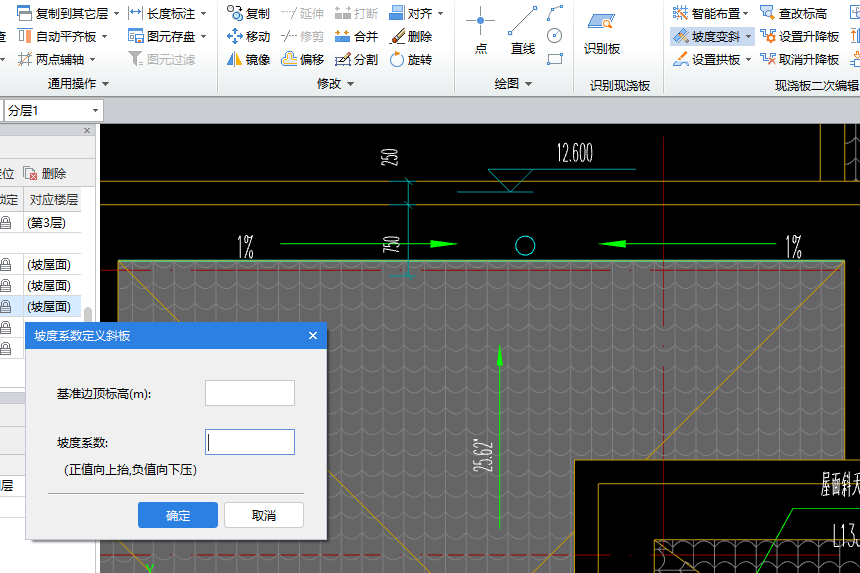The width and height of the screenshot is (860, 573).
Task: Select the 分割 (Split) tool
Action: click(x=356, y=59)
